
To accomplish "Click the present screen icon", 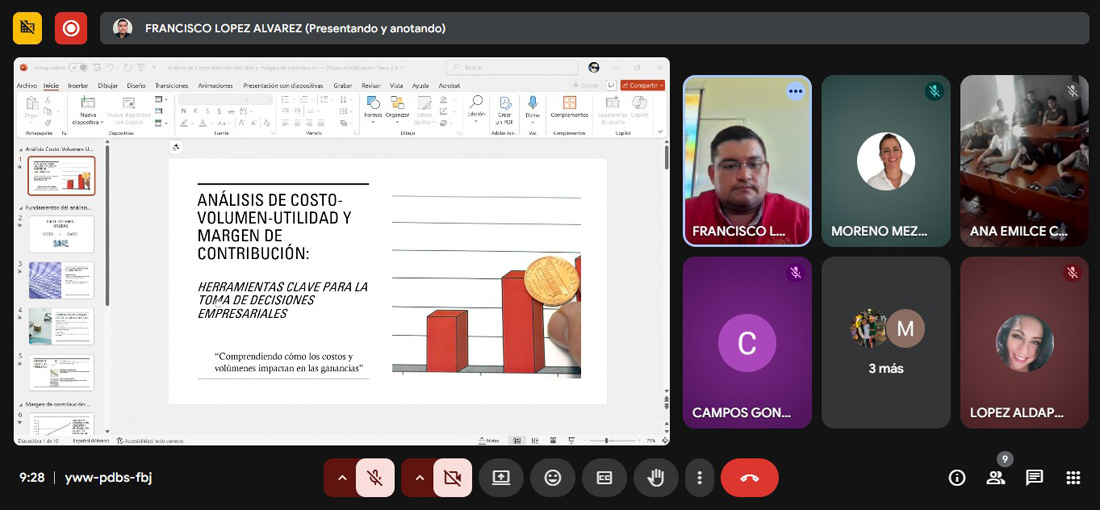I will pyautogui.click(x=500, y=478).
